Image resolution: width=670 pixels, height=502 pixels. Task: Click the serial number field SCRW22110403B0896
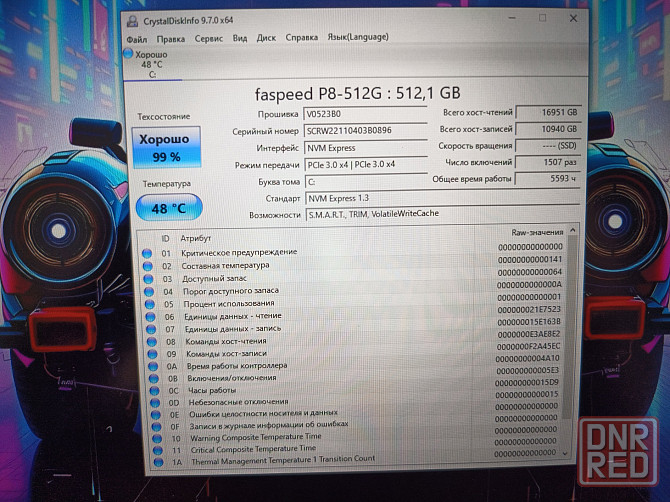pyautogui.click(x=365, y=130)
